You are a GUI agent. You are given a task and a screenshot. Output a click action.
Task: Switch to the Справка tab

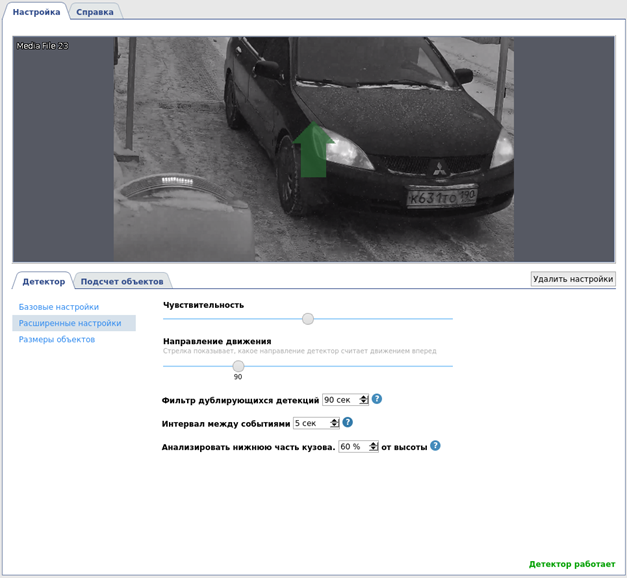pyautogui.click(x=95, y=12)
